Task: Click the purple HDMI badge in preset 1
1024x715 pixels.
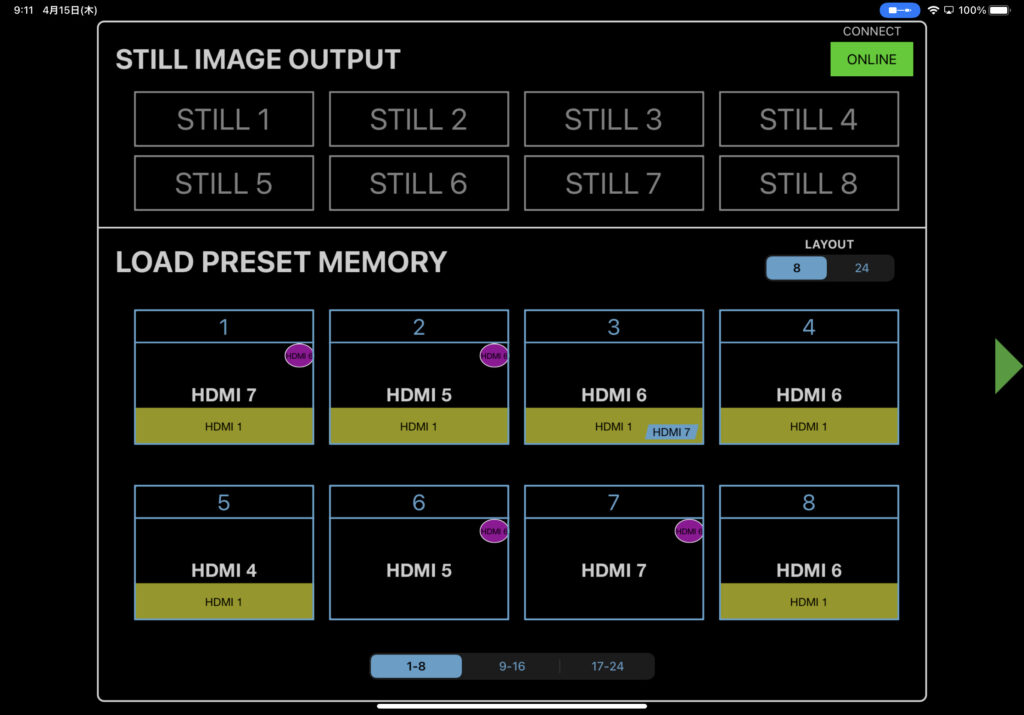Action: (299, 355)
